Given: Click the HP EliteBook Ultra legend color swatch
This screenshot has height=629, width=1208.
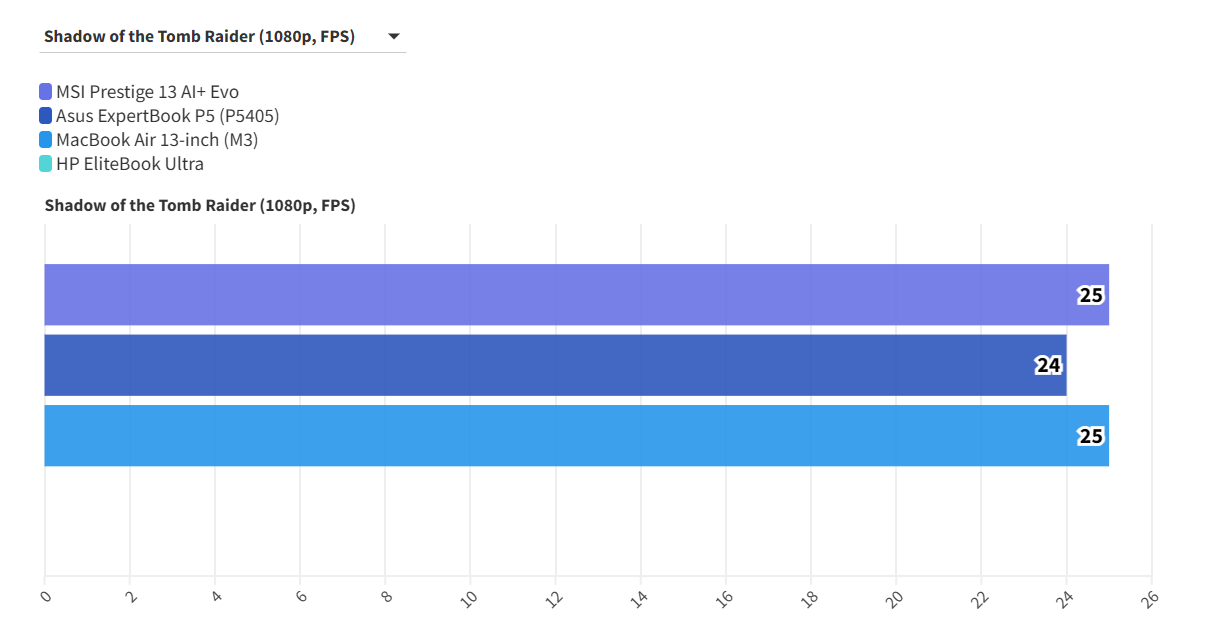Looking at the screenshot, I should pos(46,164).
